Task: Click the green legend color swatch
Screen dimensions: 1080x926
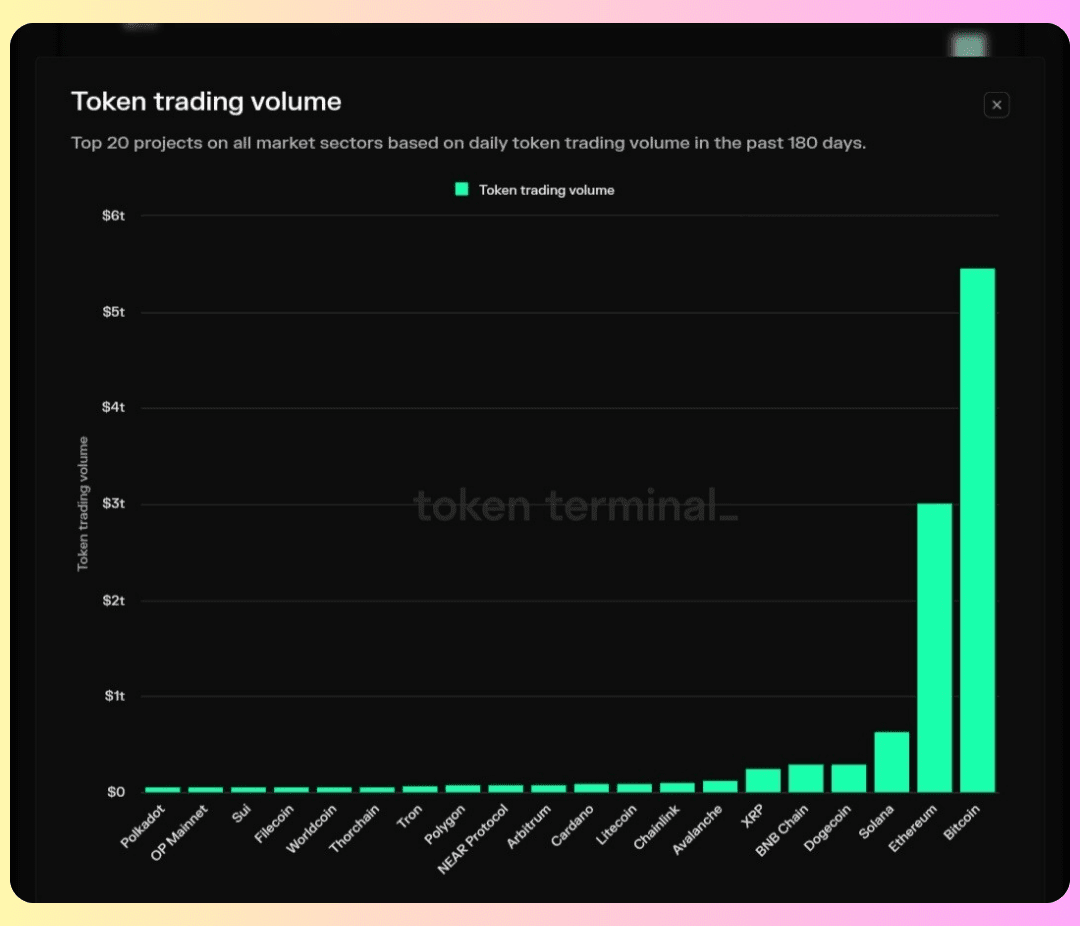Action: point(462,189)
